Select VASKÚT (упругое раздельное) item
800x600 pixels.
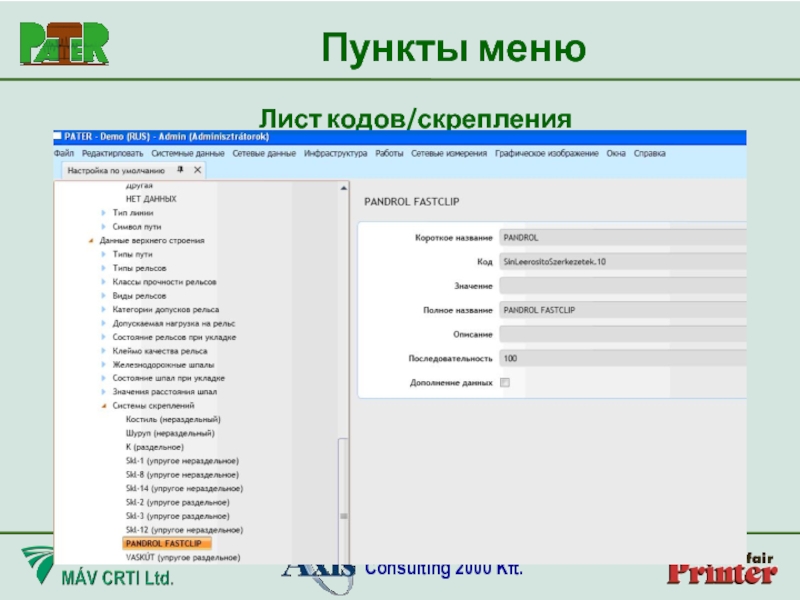(x=183, y=557)
